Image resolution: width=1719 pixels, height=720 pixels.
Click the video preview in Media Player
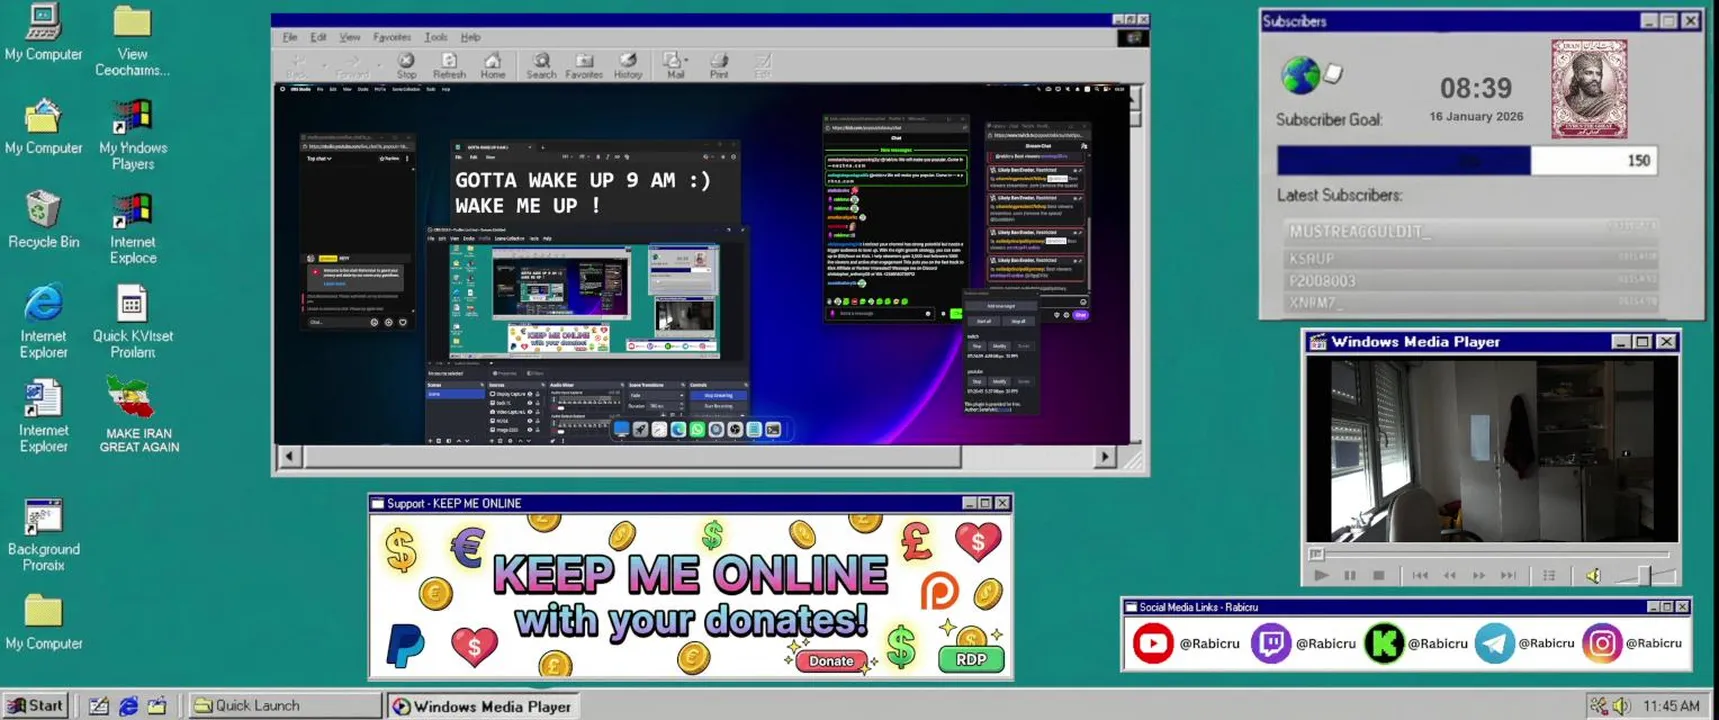[x=1492, y=450]
